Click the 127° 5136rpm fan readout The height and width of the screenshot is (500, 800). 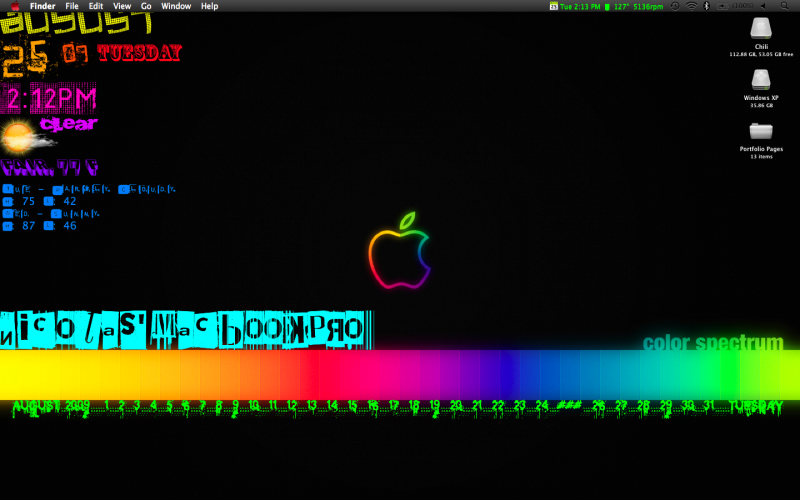pos(638,7)
